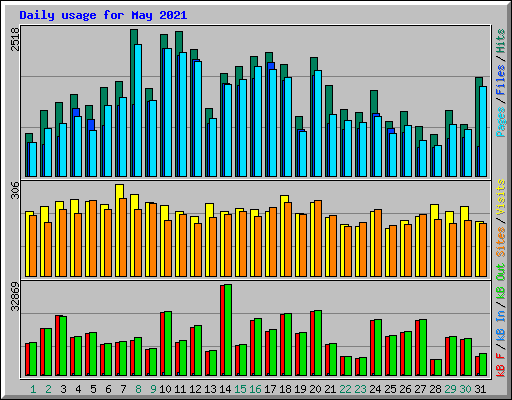The image size is (512, 400).
Task: Click the orange Sites bar for day 20
Action: click(x=318, y=238)
